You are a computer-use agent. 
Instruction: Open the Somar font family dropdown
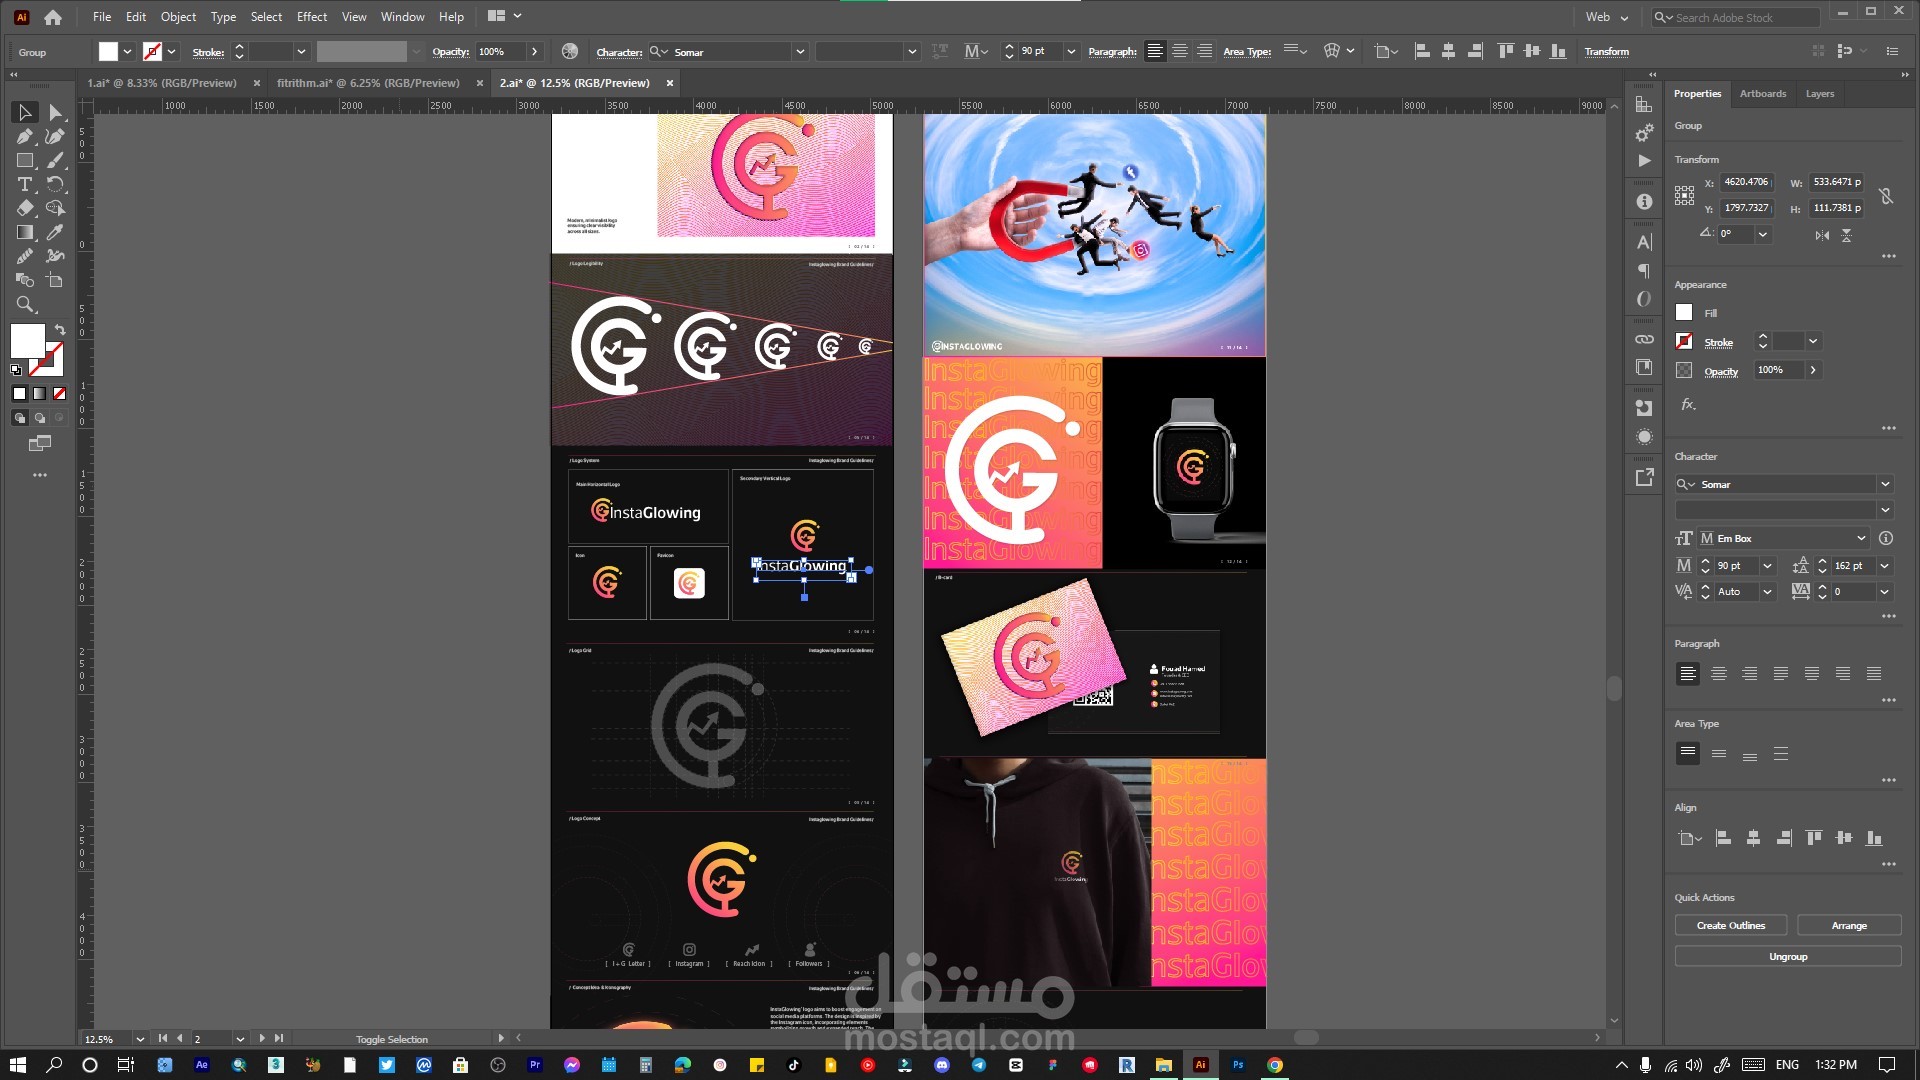[1885, 484]
